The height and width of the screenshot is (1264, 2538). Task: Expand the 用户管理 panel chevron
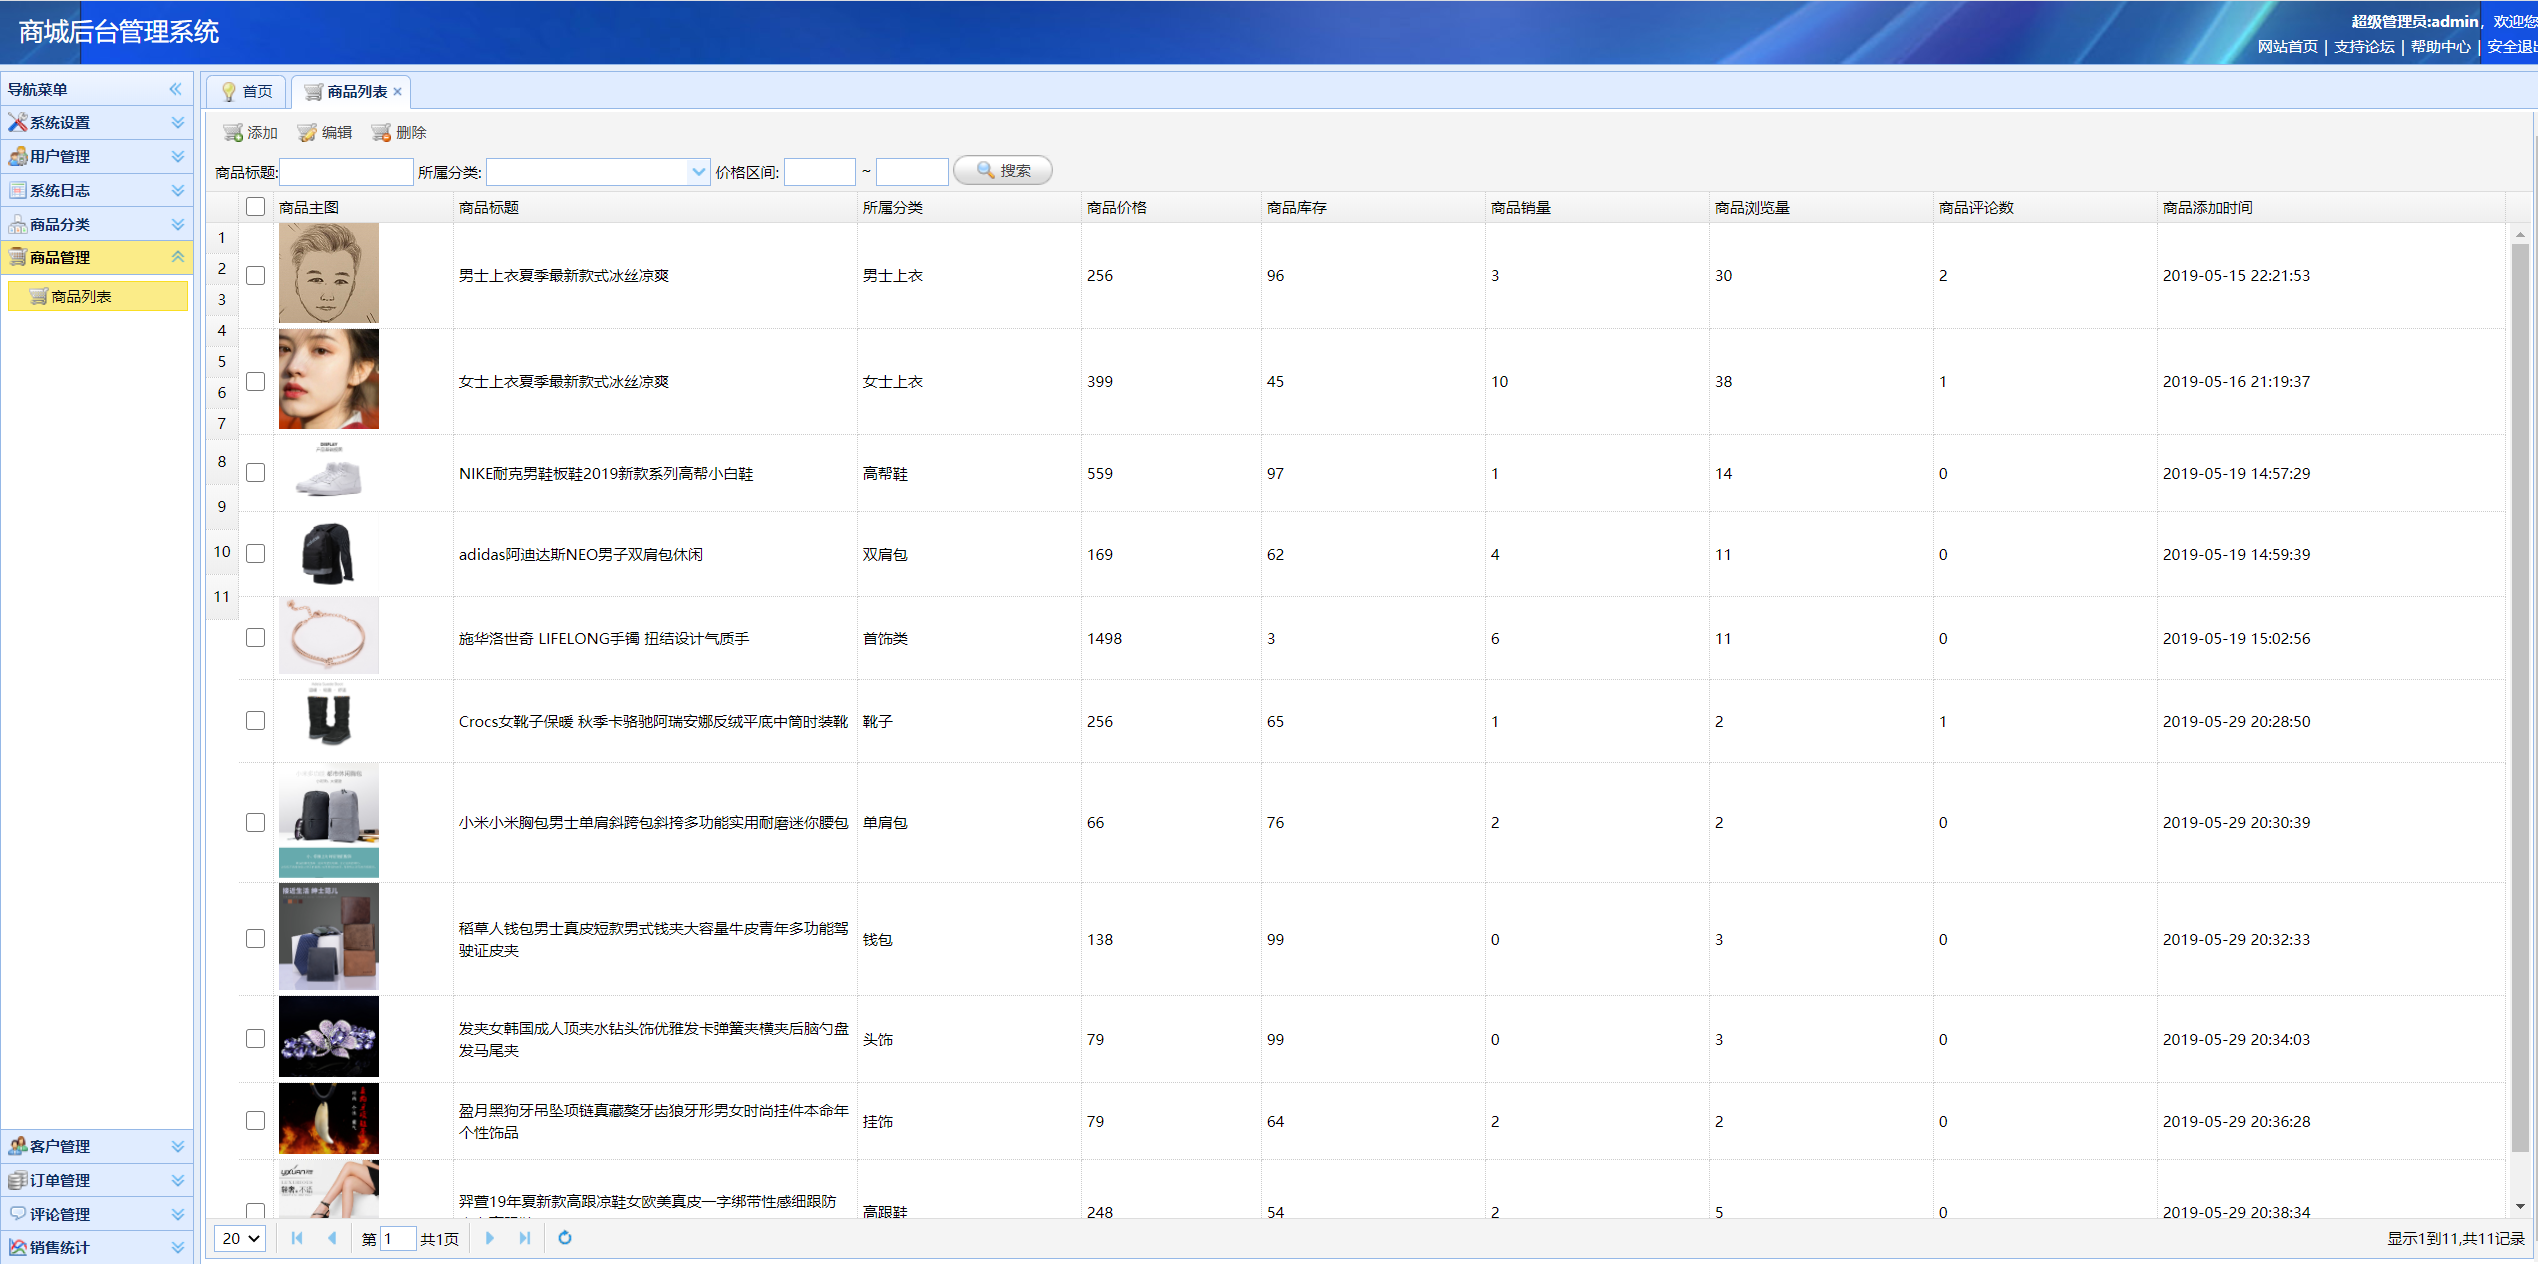[x=178, y=156]
